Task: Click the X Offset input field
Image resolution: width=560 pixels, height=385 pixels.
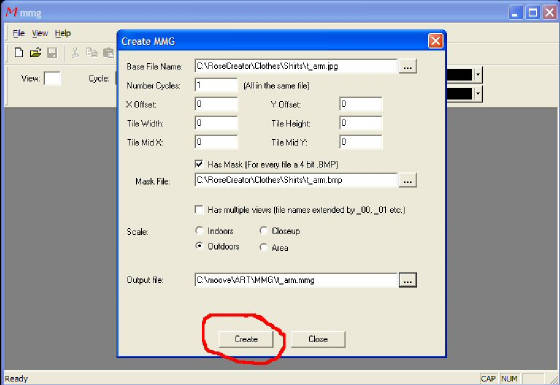Action: pyautogui.click(x=216, y=104)
